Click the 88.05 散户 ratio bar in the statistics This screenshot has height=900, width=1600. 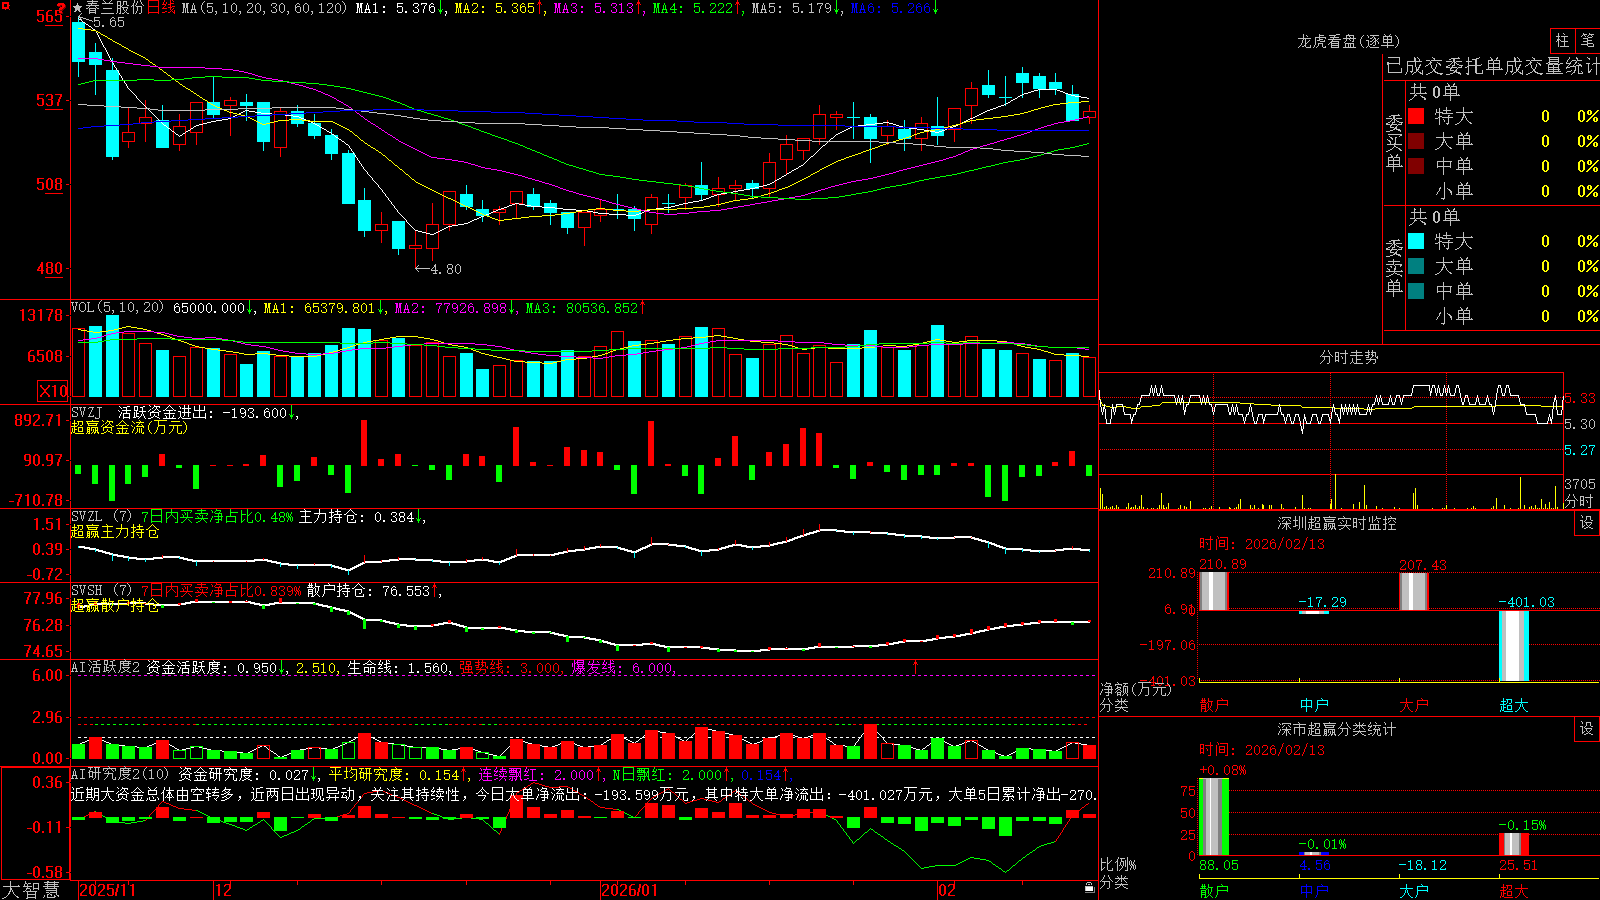pyautogui.click(x=1213, y=816)
